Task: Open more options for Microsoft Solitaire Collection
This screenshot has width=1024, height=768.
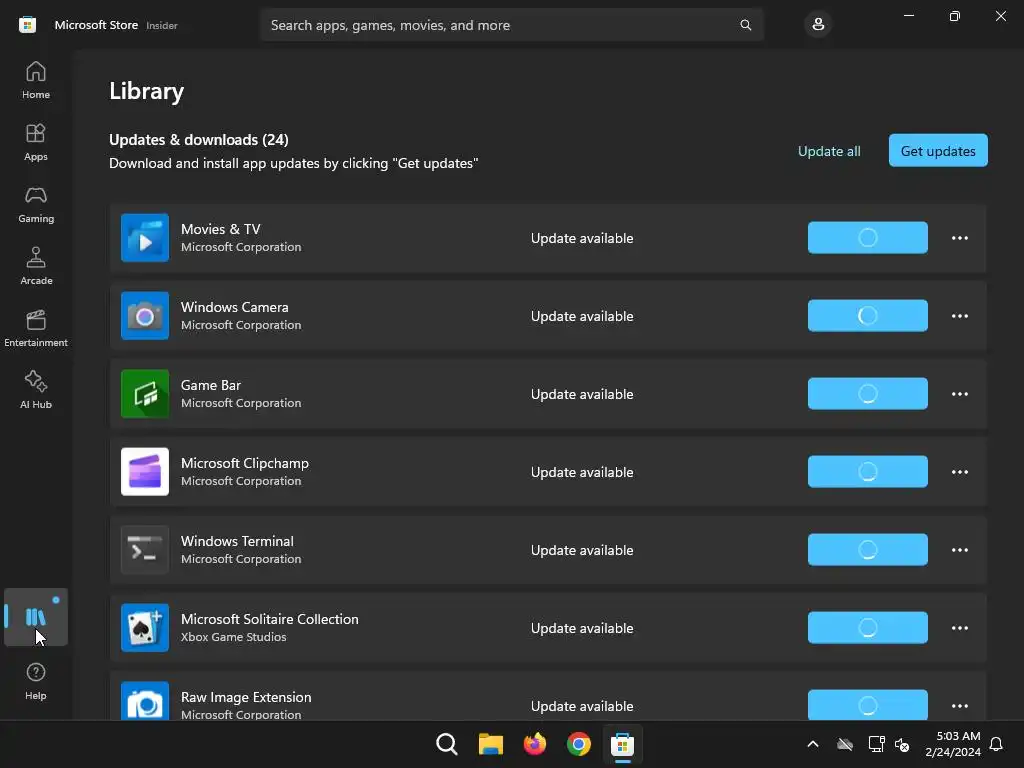Action: (960, 628)
